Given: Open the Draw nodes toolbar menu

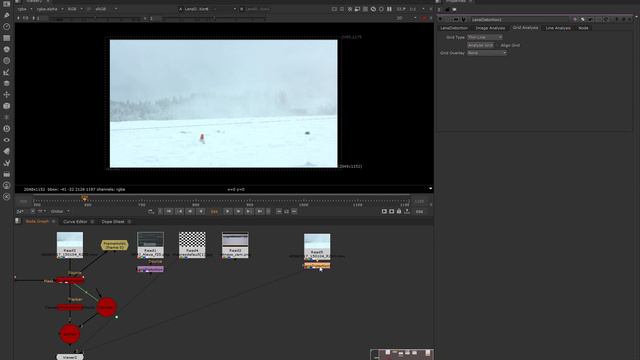Looking at the screenshot, I should 6,15.
